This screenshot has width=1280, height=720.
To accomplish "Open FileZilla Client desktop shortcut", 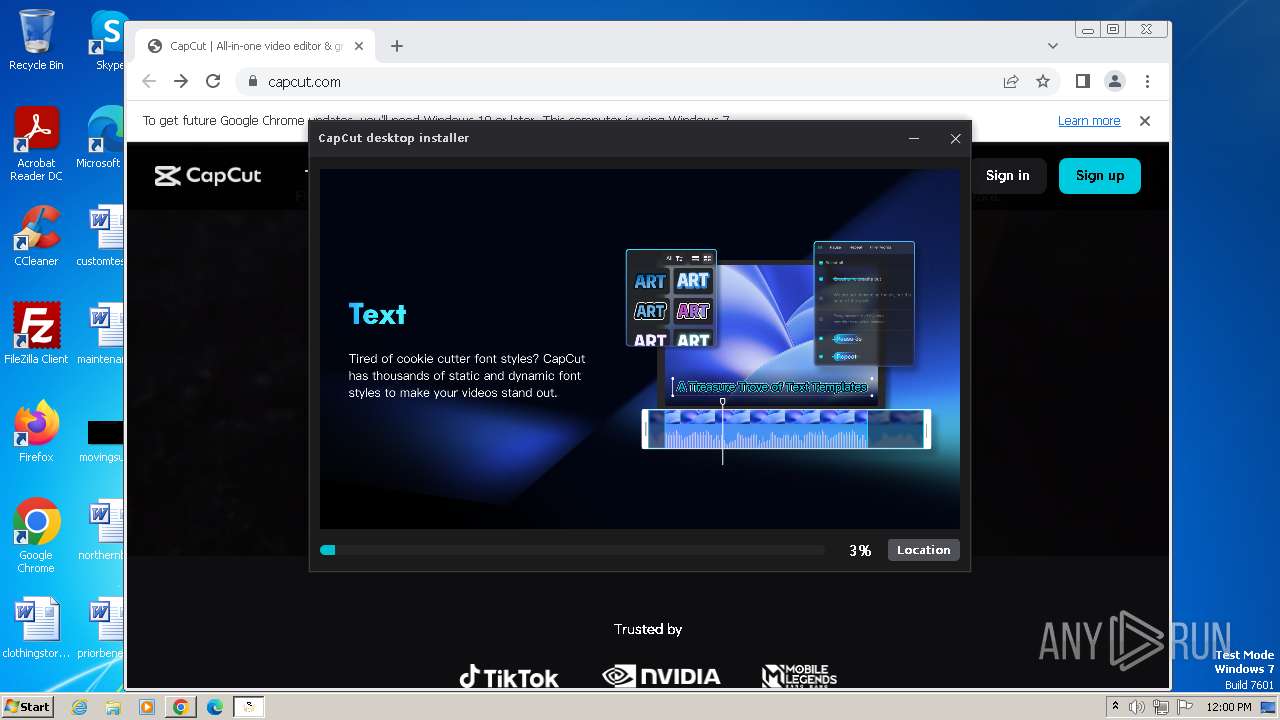I will 36,334.
